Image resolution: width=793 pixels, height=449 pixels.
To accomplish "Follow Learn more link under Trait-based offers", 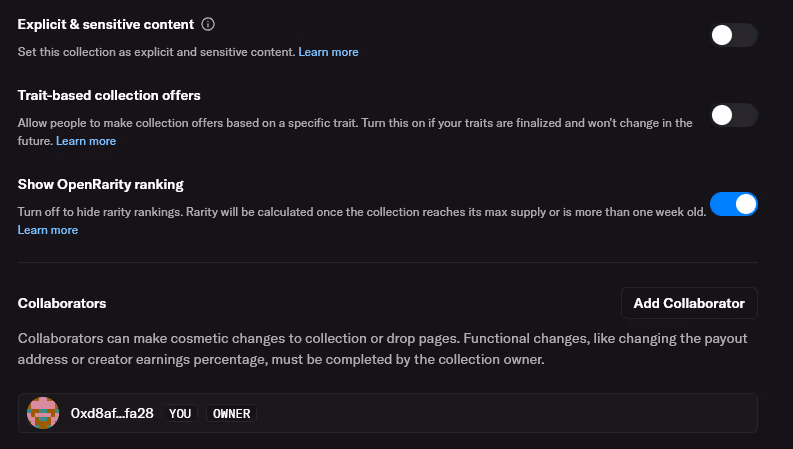I will (86, 141).
